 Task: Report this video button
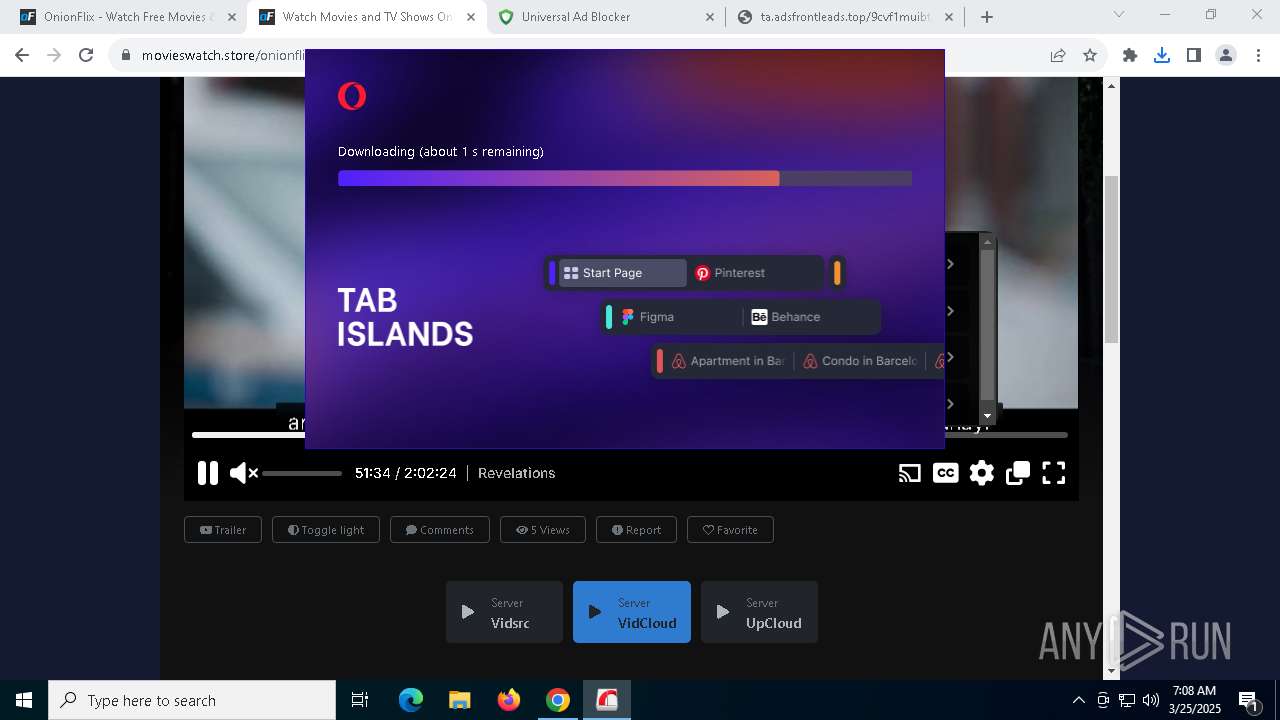[x=636, y=530]
